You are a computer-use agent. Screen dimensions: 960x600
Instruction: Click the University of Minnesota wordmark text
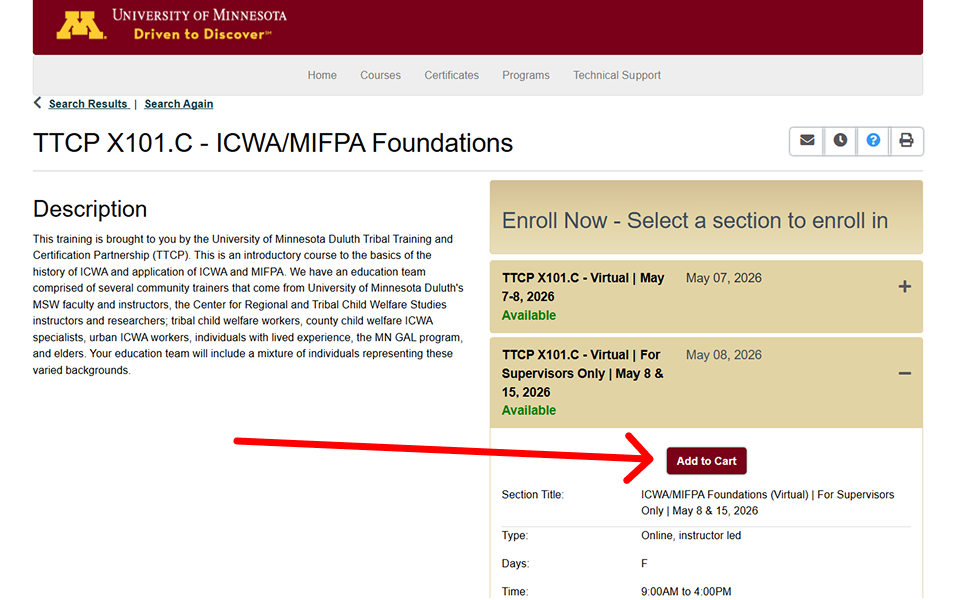[200, 15]
